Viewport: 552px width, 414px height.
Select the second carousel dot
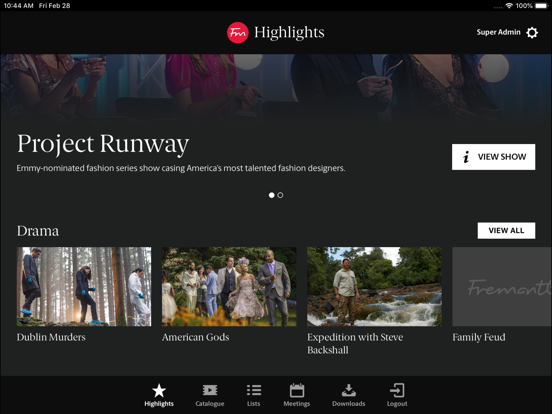280,195
